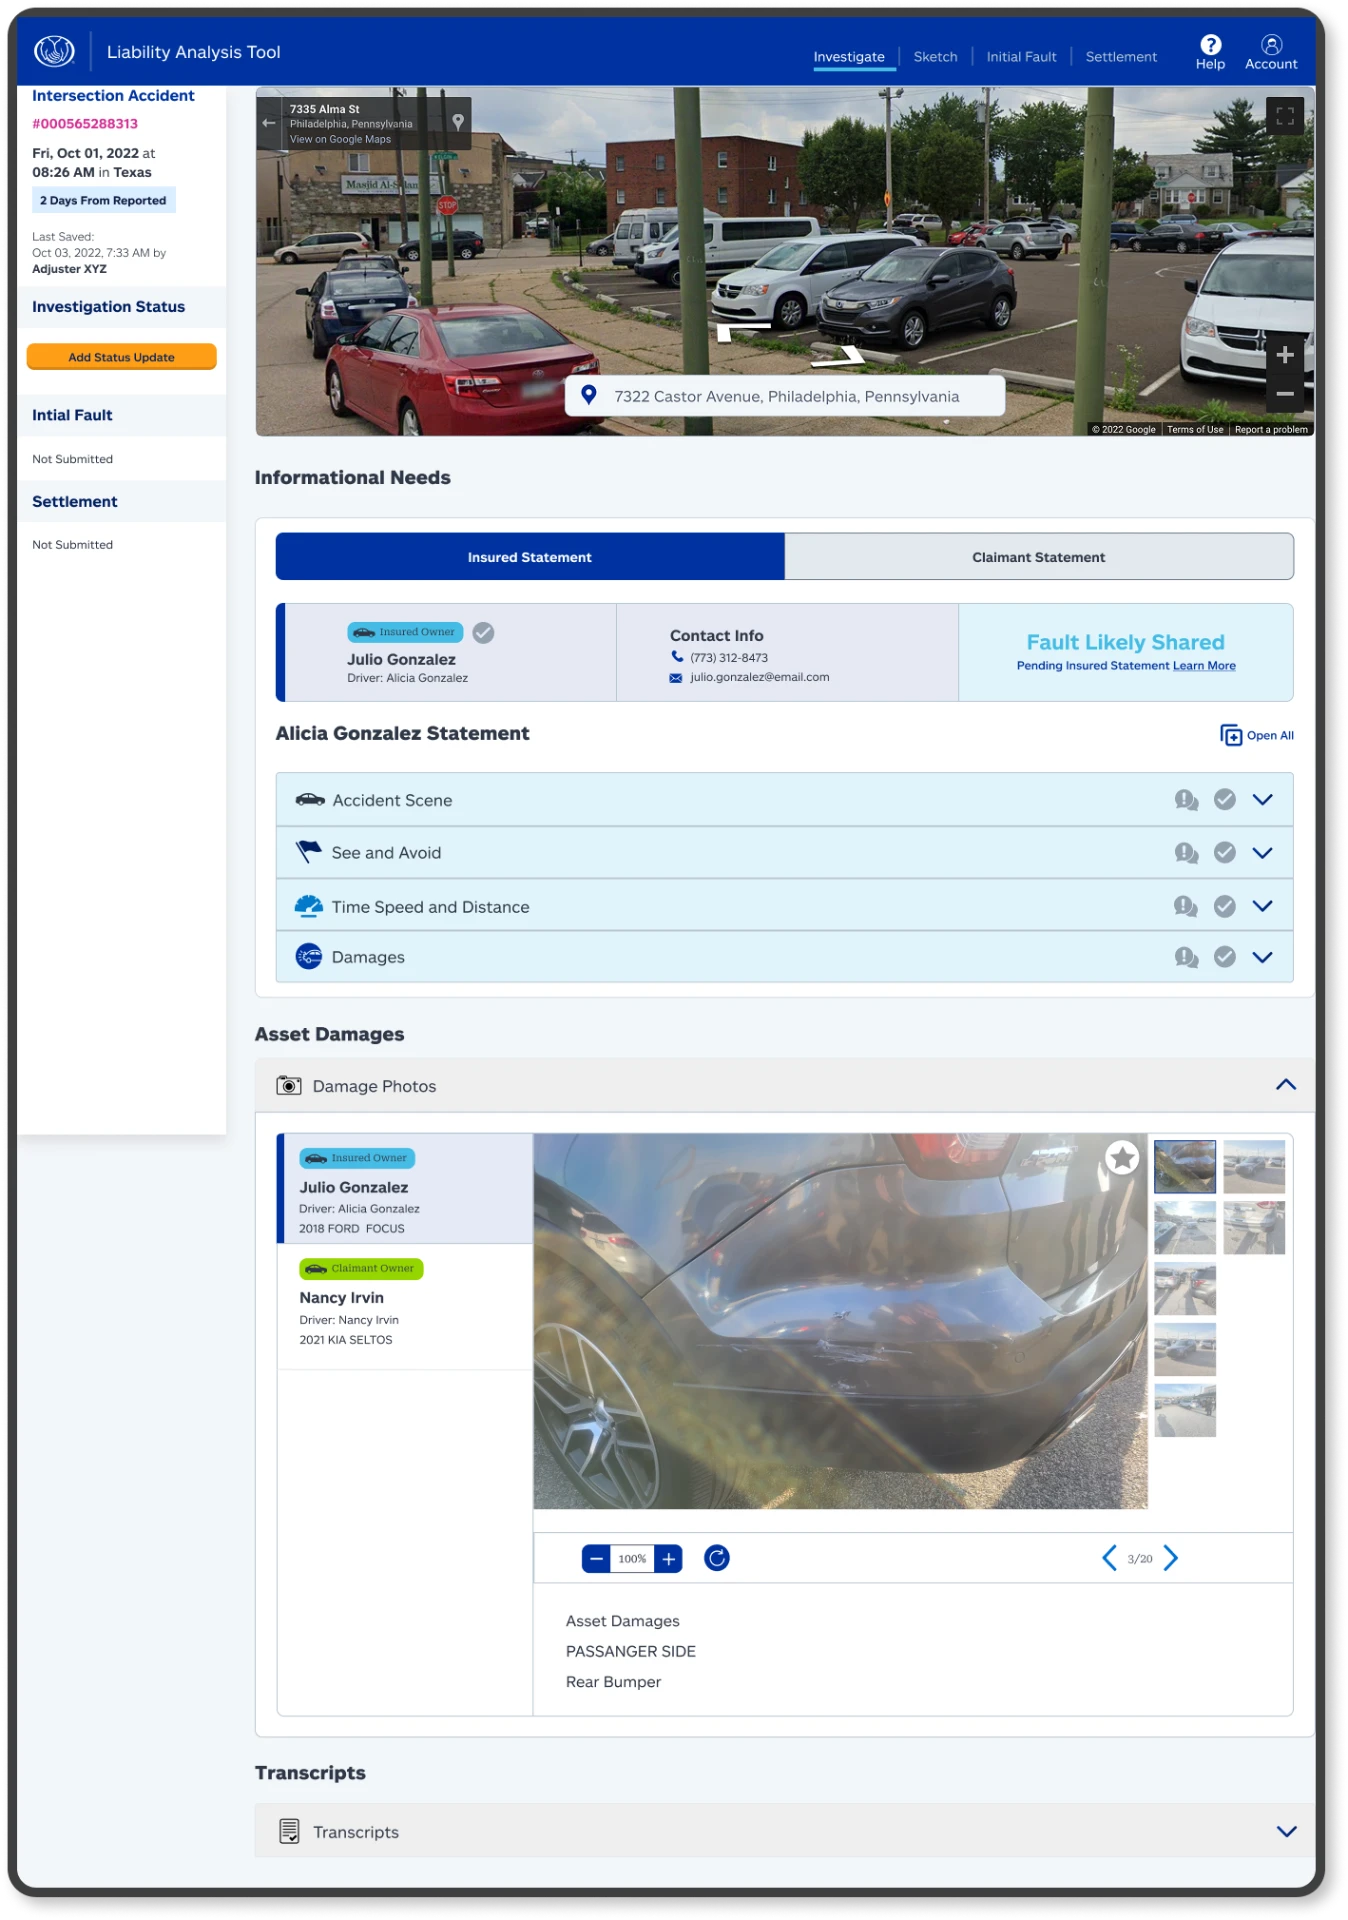Select the Insured Statement tab
The height and width of the screenshot is (1920, 1348).
pyautogui.click(x=530, y=557)
